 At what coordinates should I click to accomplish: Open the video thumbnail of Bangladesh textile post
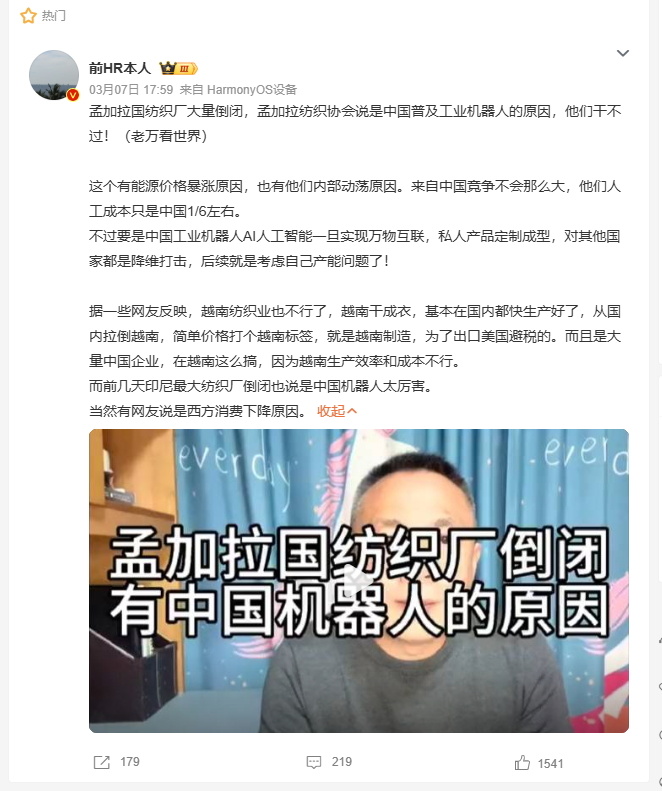click(x=359, y=581)
